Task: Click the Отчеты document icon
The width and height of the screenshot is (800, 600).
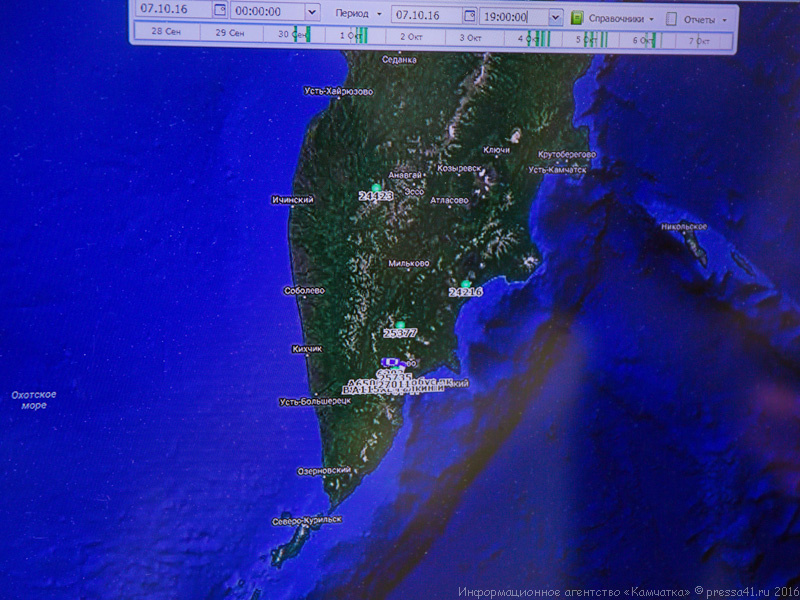Action: pos(671,19)
